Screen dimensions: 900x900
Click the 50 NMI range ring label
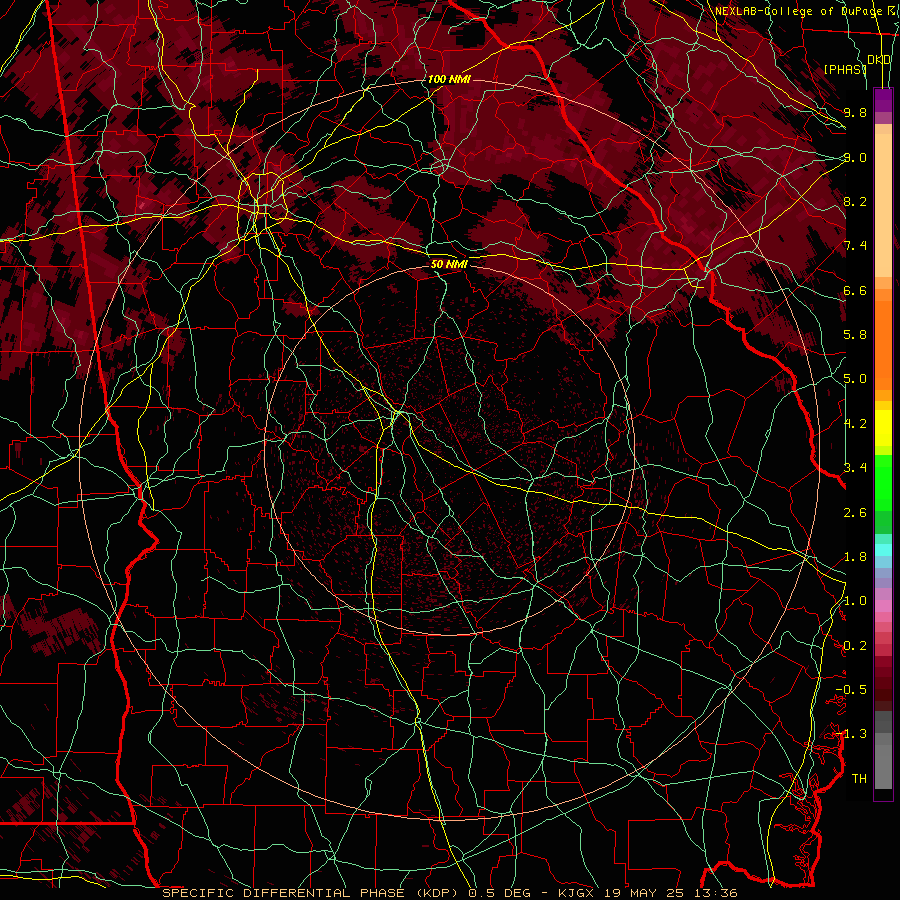449,264
